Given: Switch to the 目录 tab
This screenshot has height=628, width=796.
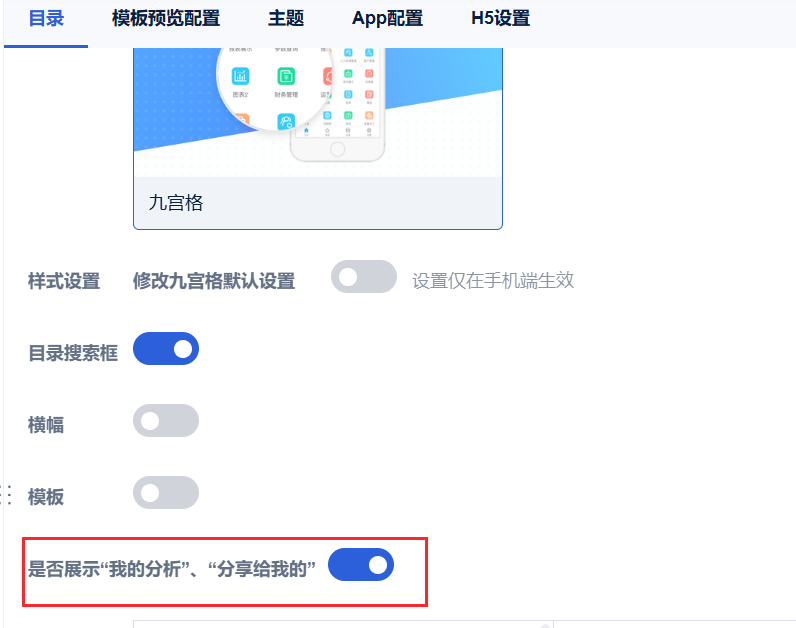Looking at the screenshot, I should 46,19.
